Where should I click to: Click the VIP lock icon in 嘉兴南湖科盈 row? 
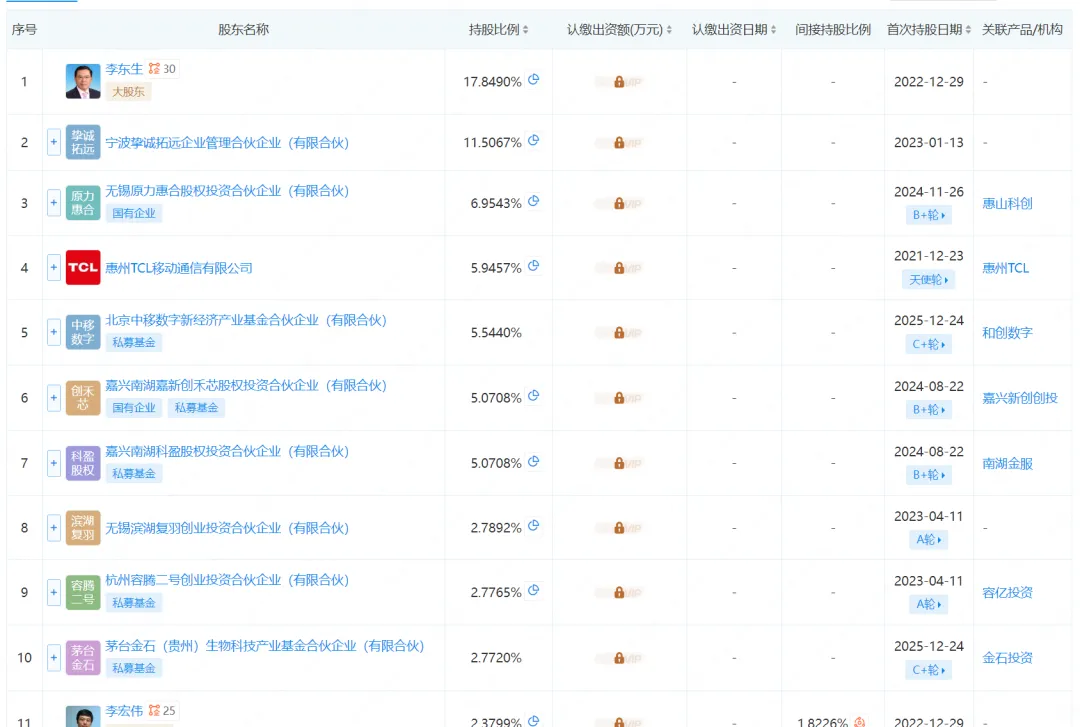point(619,463)
